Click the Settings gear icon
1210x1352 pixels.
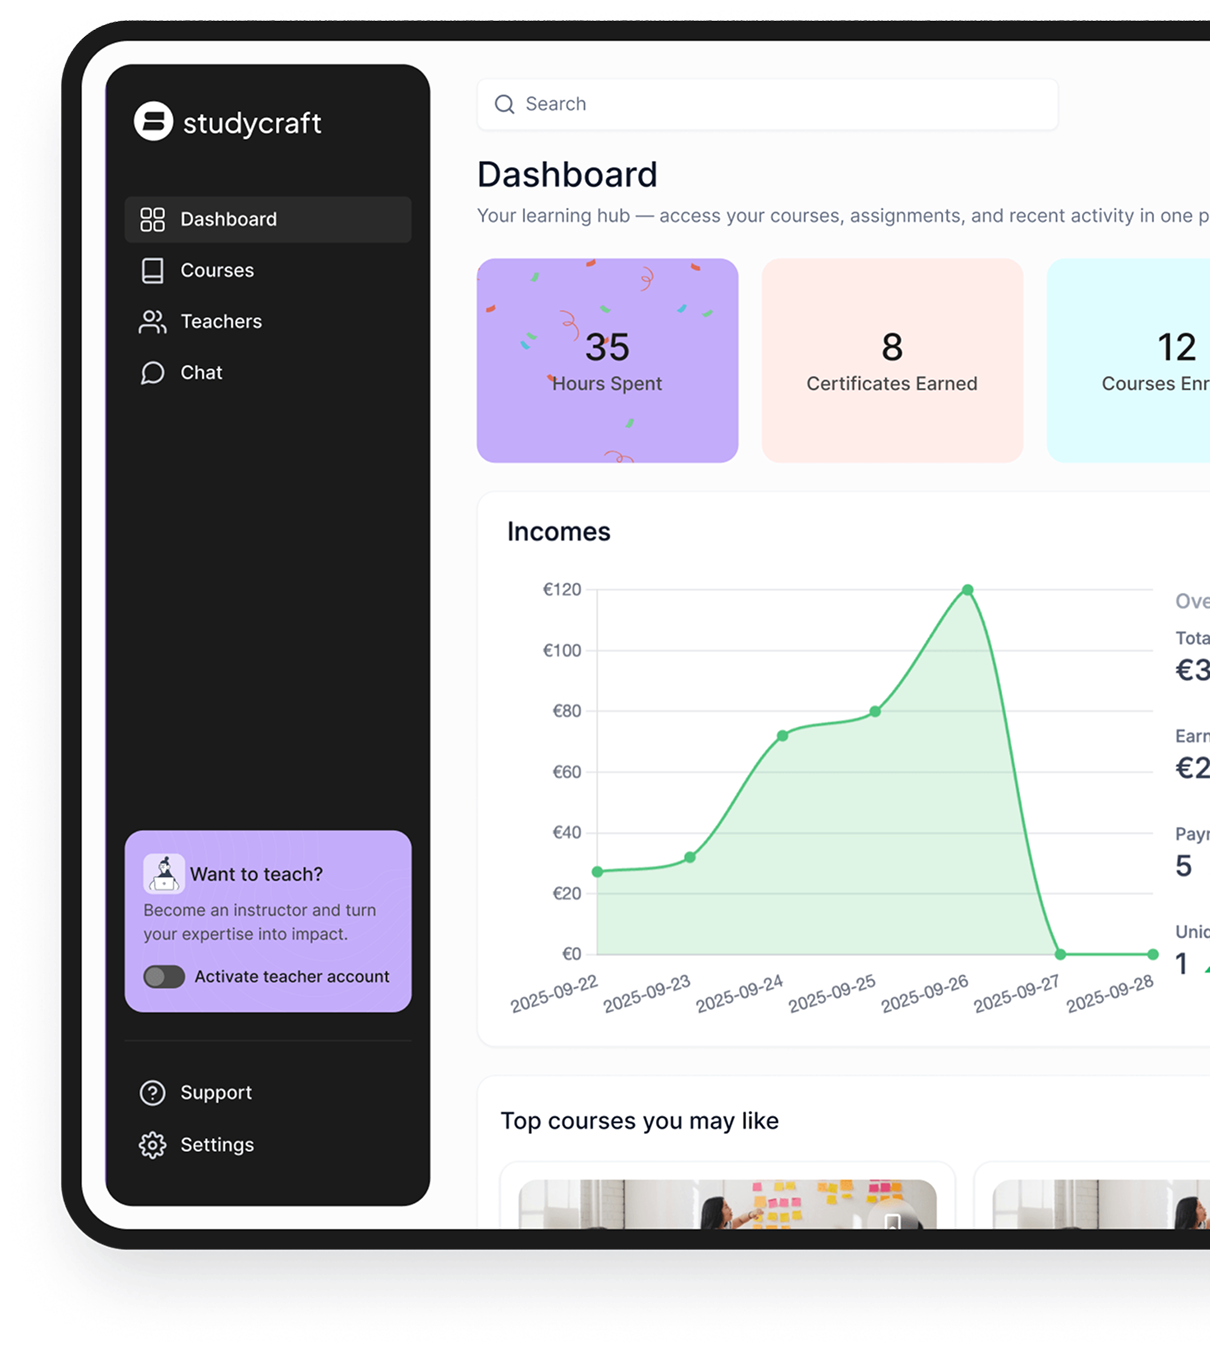click(x=152, y=1145)
